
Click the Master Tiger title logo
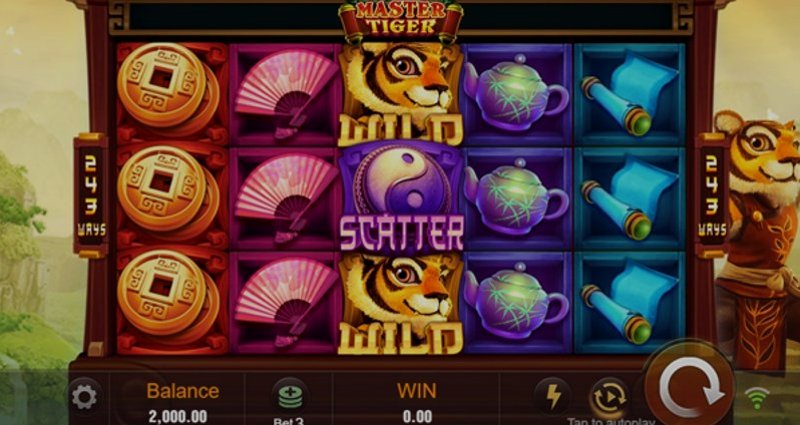click(x=401, y=20)
